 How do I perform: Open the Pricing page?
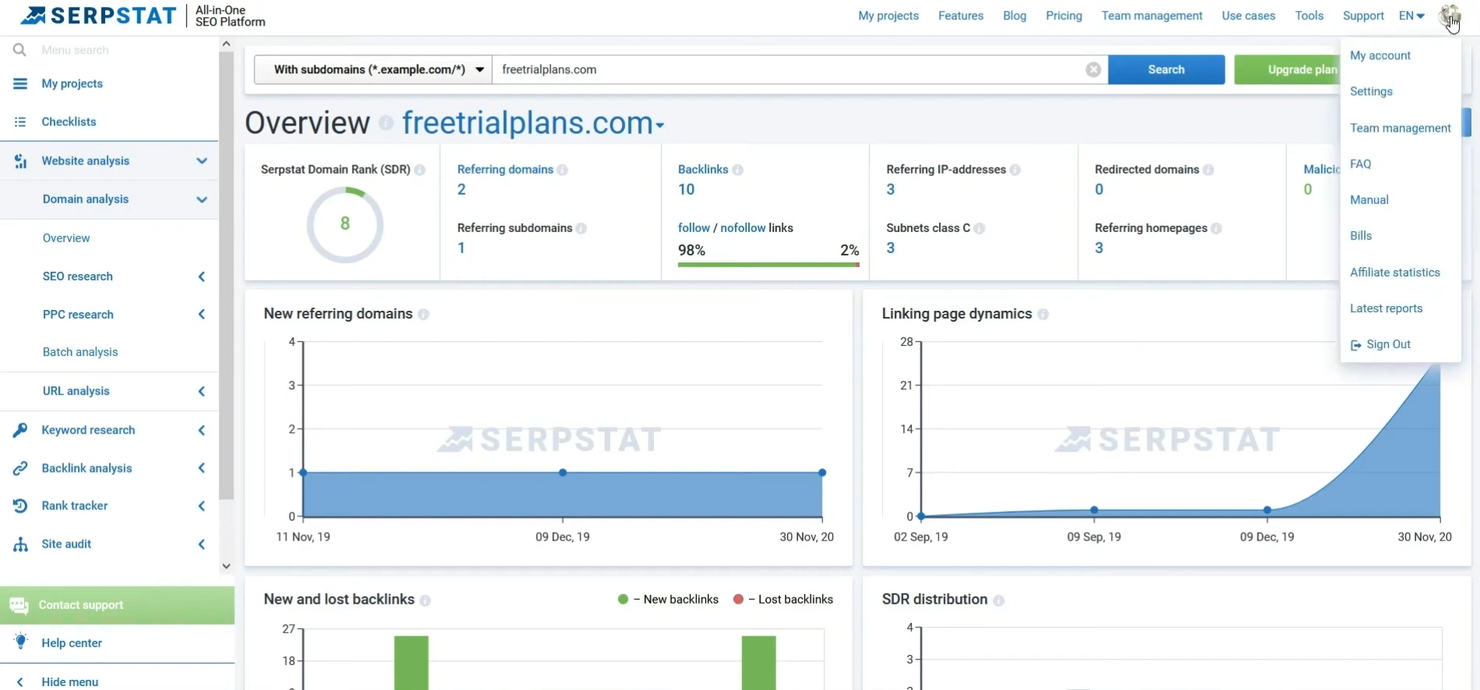pyautogui.click(x=1063, y=15)
